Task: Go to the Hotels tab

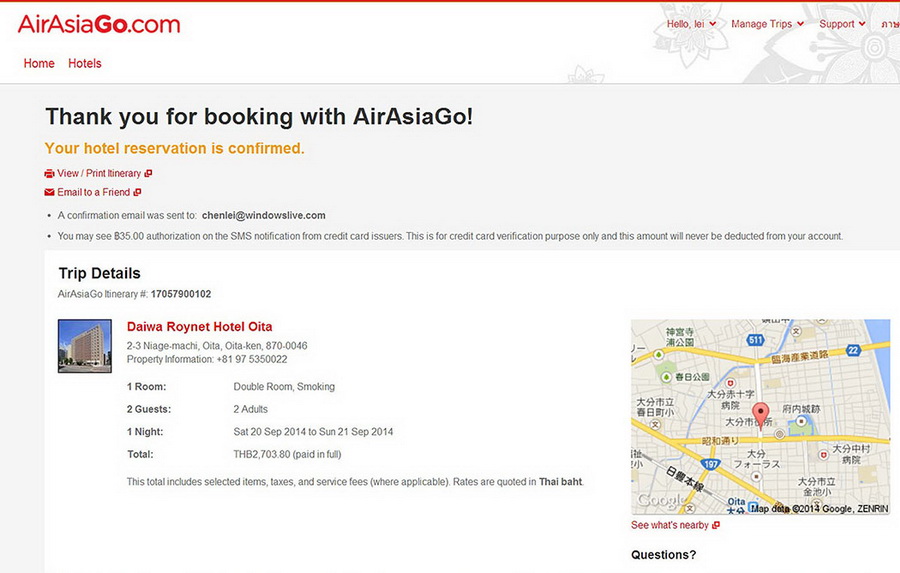Action: coord(84,63)
